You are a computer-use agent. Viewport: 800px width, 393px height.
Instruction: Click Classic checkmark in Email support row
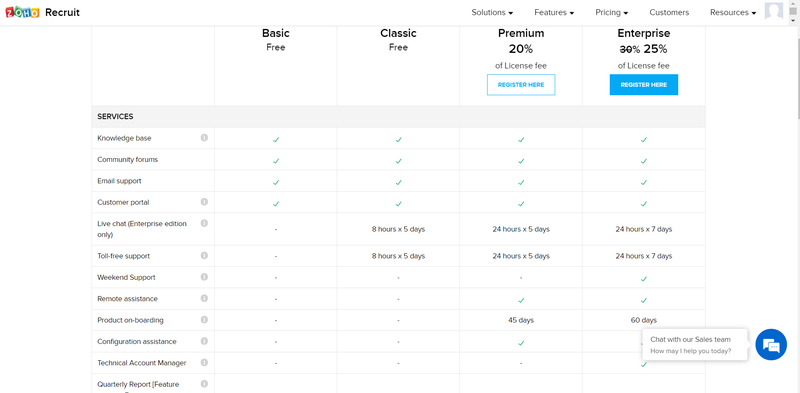[398, 182]
